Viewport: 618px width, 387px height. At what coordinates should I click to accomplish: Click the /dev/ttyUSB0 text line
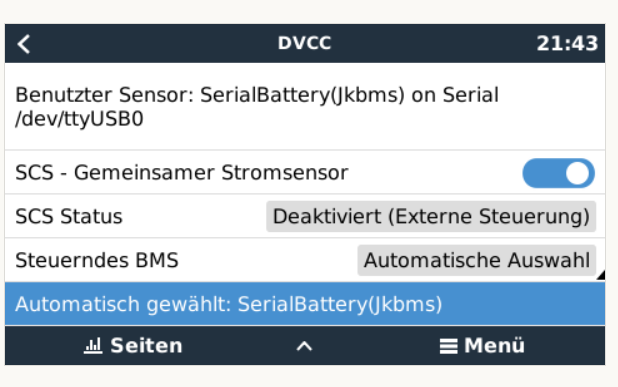(x=79, y=119)
